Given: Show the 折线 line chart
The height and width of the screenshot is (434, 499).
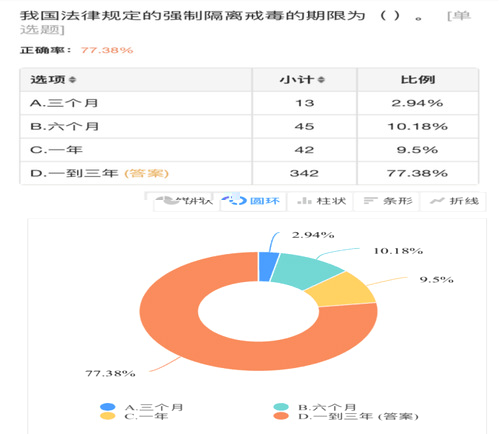Looking at the screenshot, I should (453, 201).
